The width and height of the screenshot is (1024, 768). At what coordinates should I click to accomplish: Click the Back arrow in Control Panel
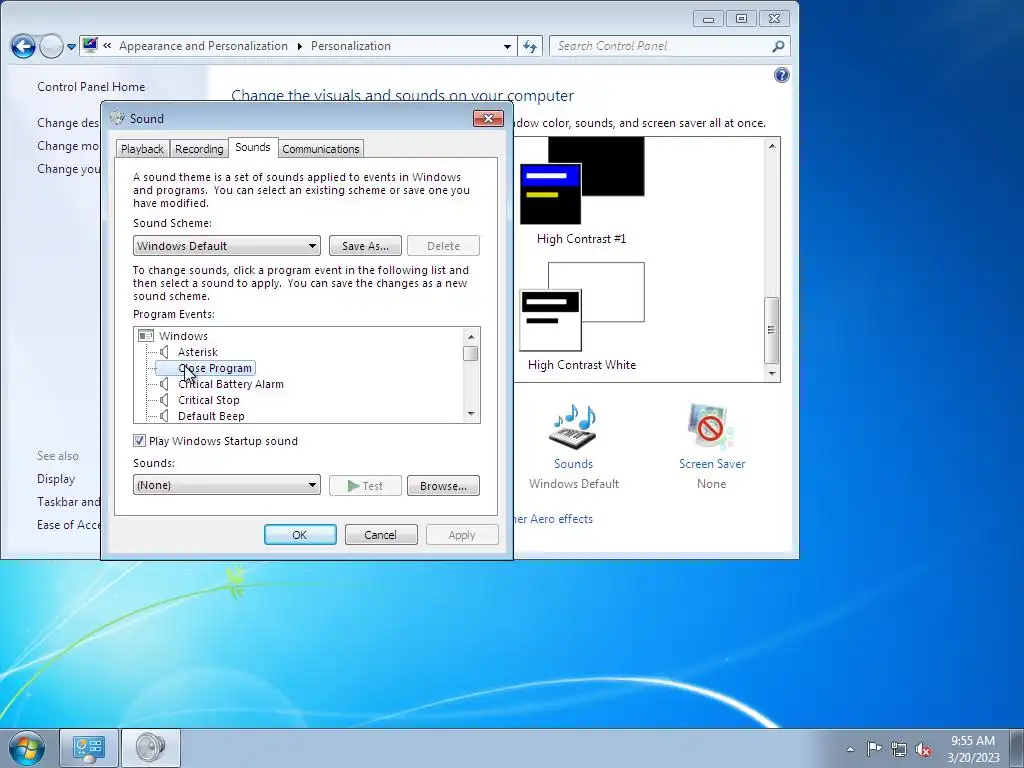[x=23, y=46]
